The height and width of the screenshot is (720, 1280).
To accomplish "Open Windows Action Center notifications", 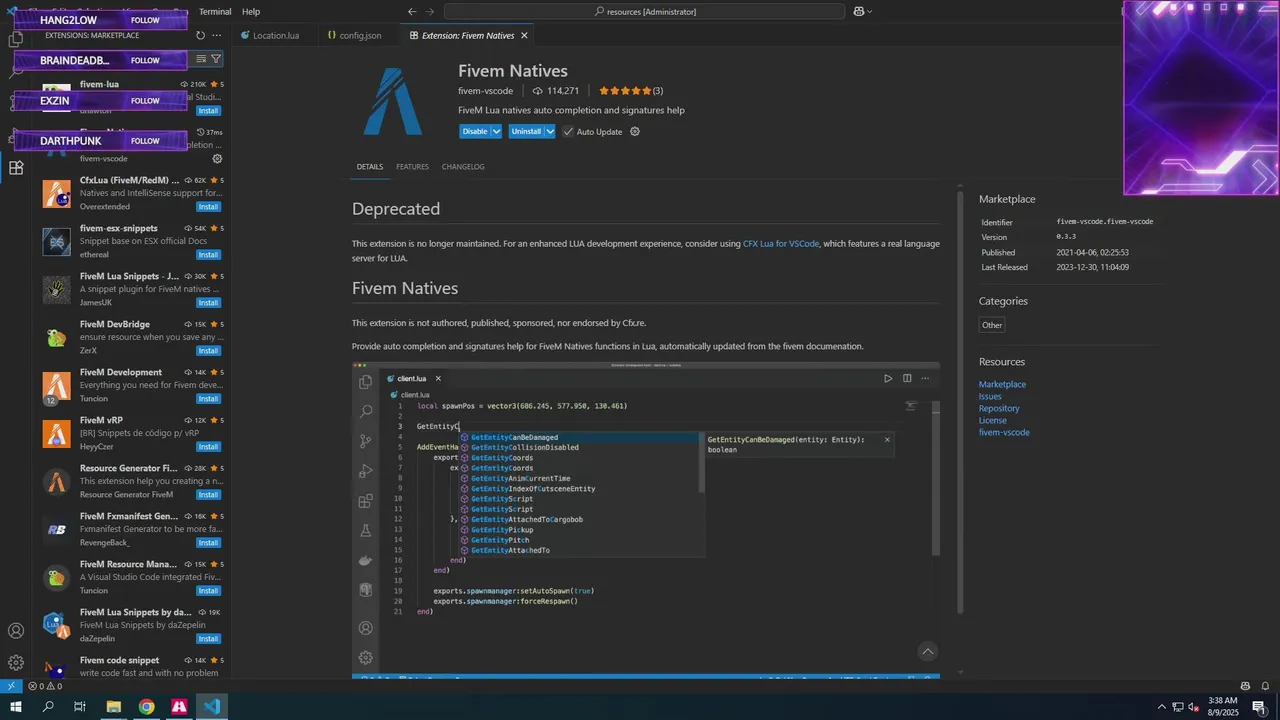I will (1259, 707).
